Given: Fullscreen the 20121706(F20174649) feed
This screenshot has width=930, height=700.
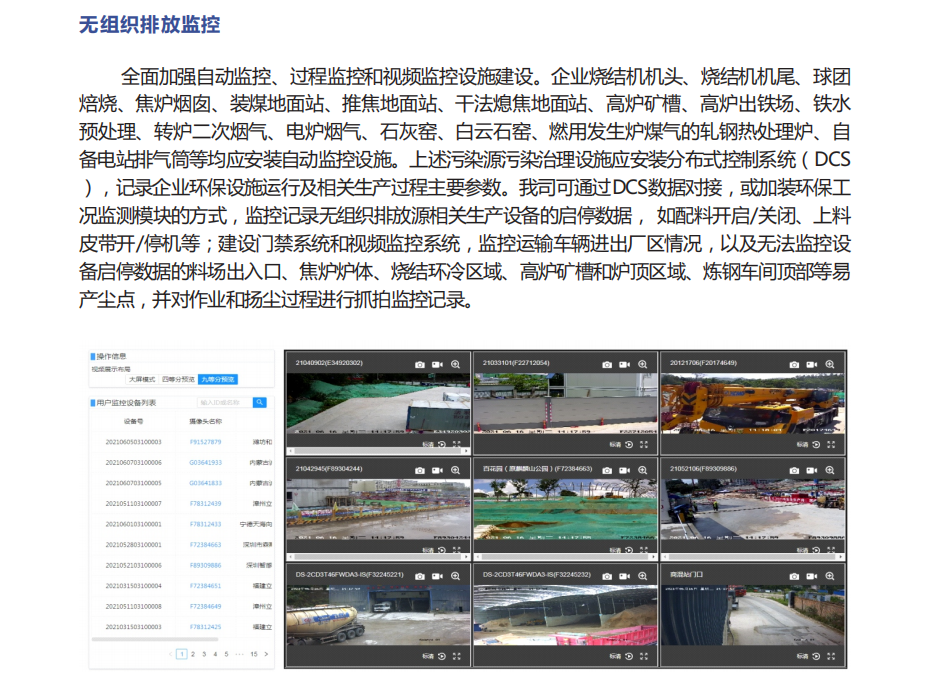Looking at the screenshot, I should point(831,444).
